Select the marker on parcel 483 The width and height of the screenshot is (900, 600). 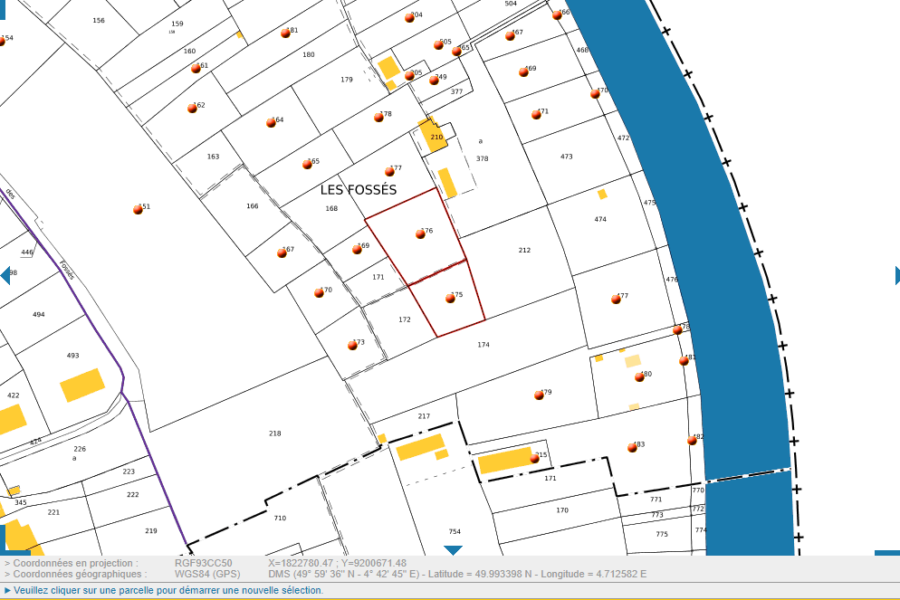click(x=633, y=448)
